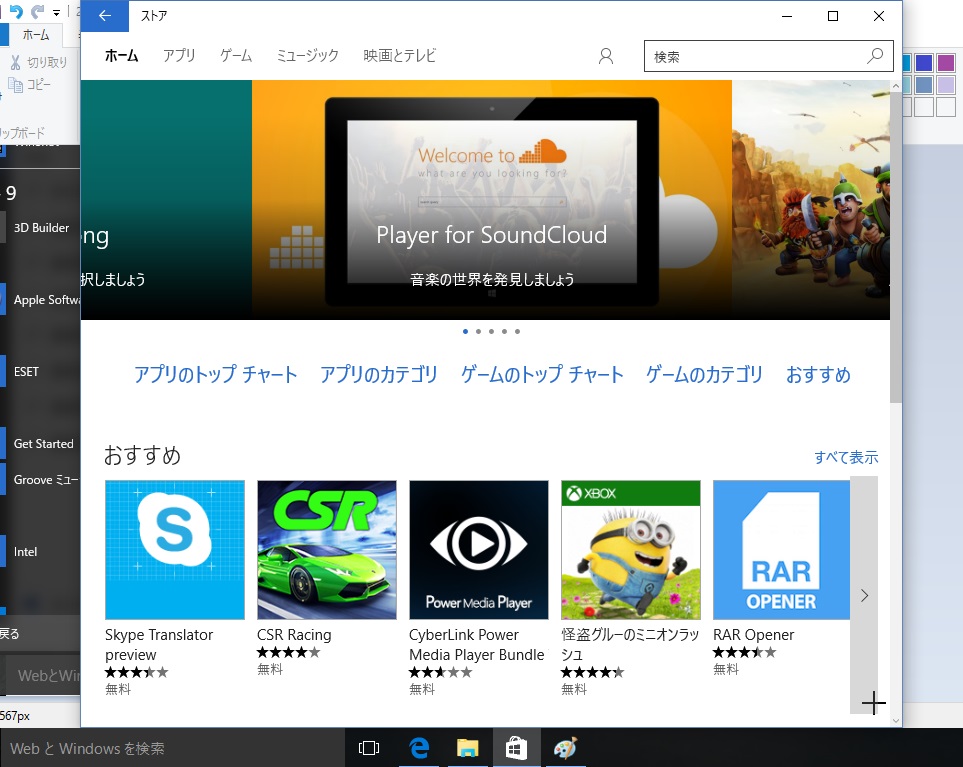
Task: Click Cut (切り取り) in Paint ribbon
Action: (38, 62)
